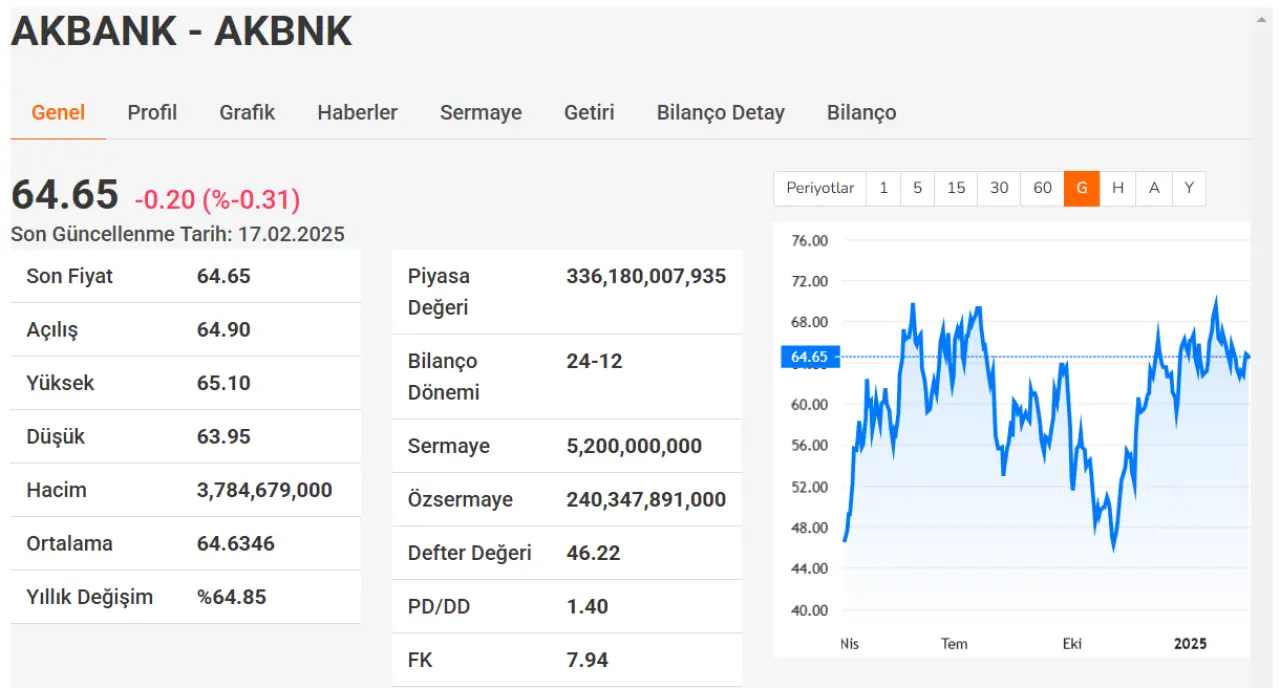
Task: Select the G daily period button
Action: coord(1082,188)
